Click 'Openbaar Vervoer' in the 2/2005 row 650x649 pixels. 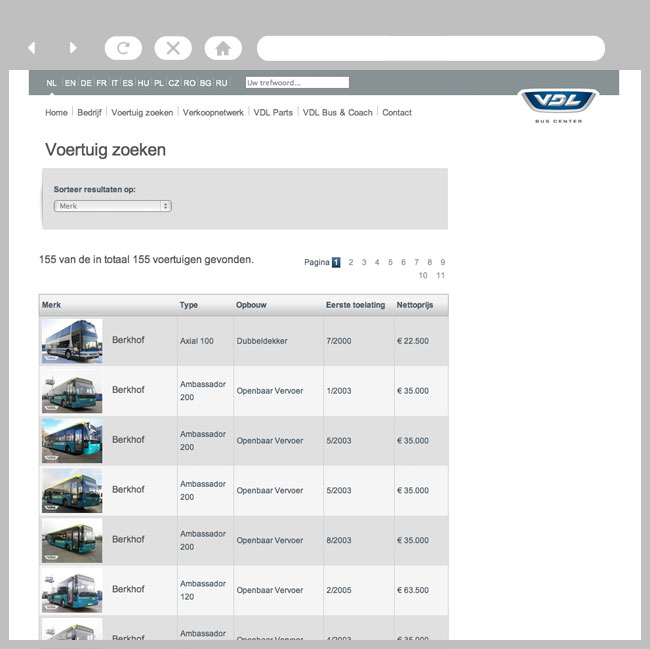click(x=270, y=590)
